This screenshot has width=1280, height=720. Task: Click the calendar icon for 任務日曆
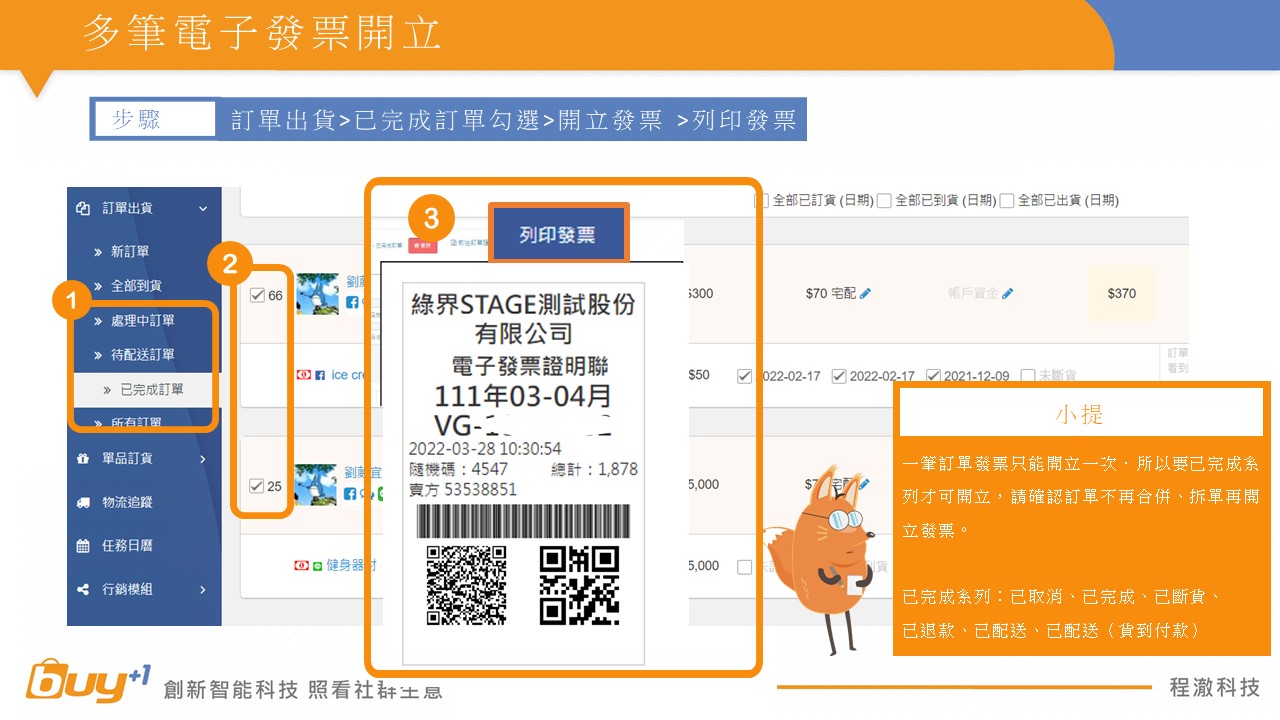coord(83,546)
